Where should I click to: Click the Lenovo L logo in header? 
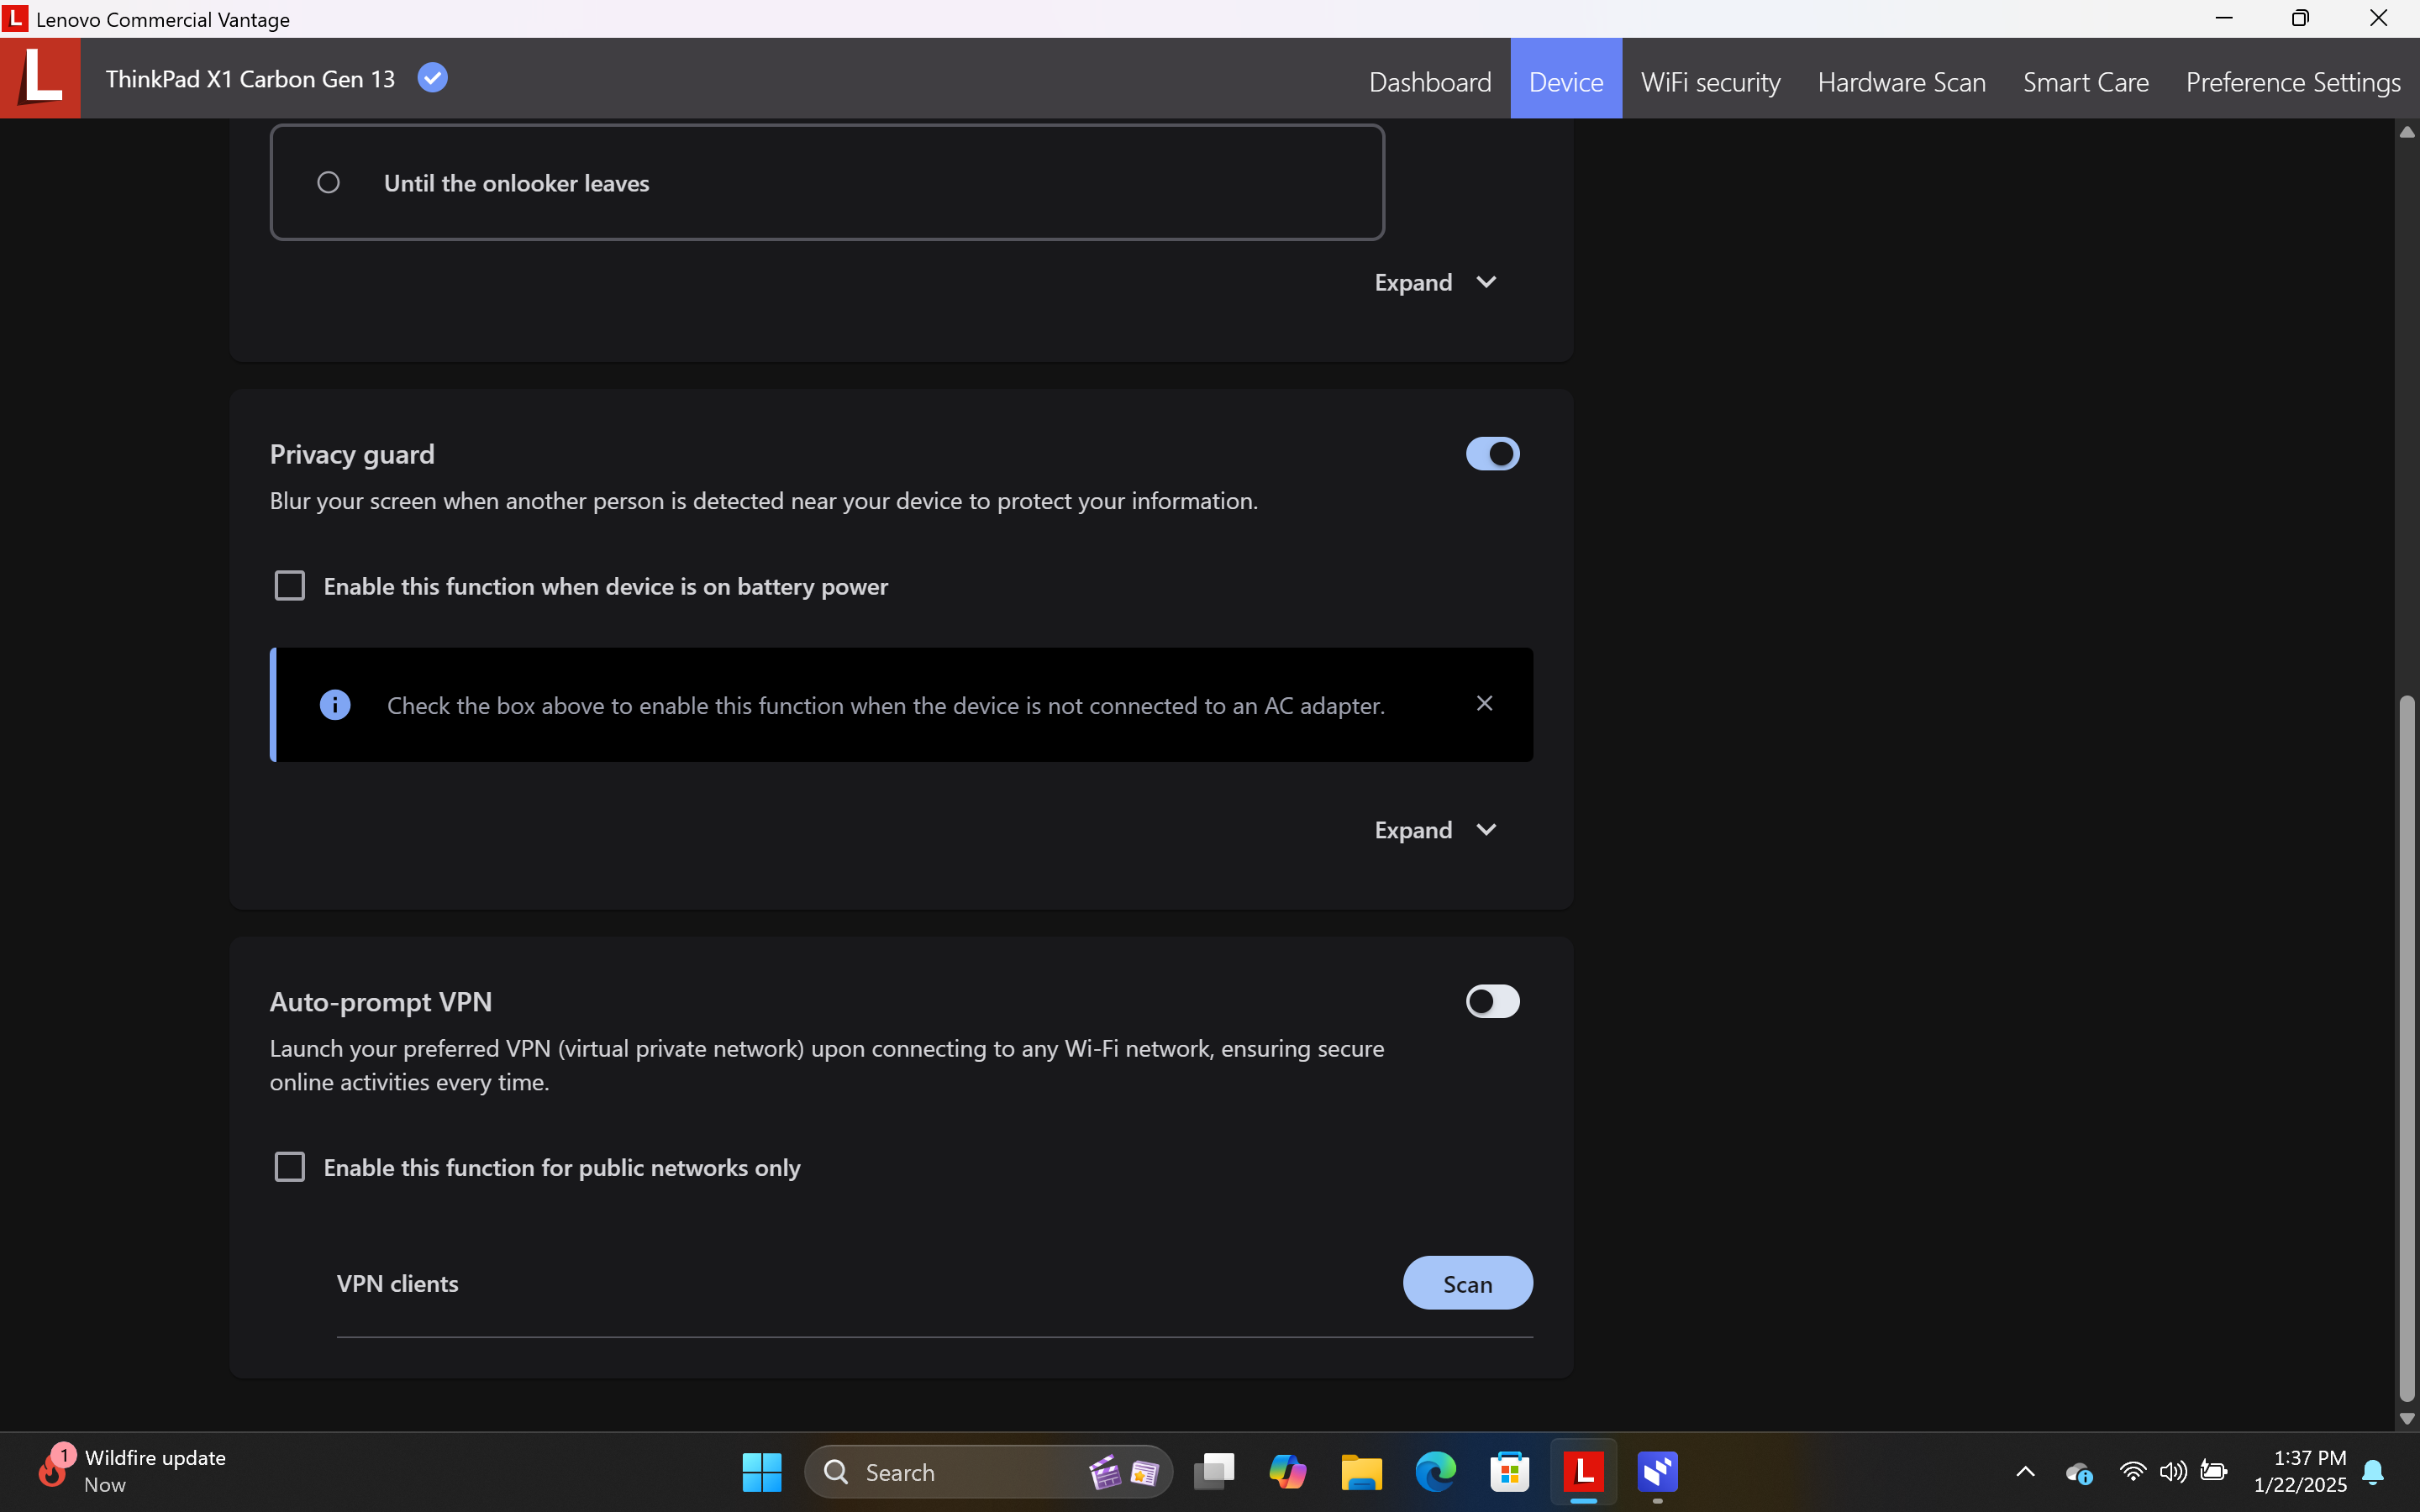(40, 78)
